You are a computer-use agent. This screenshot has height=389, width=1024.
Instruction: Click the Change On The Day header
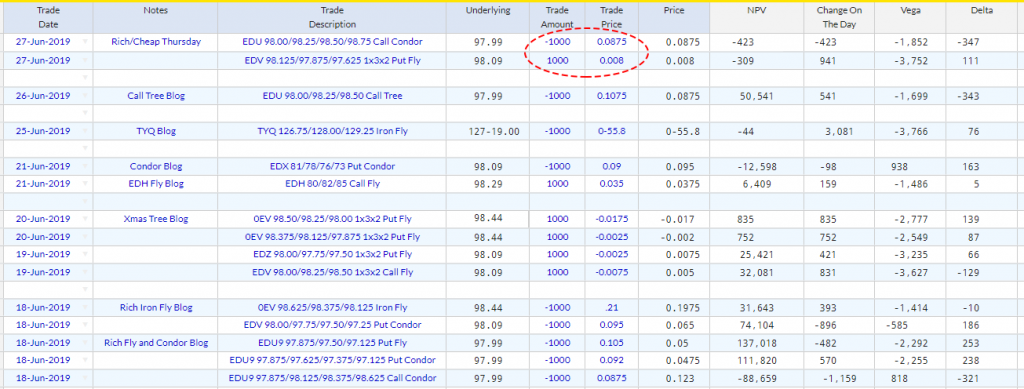pos(839,18)
